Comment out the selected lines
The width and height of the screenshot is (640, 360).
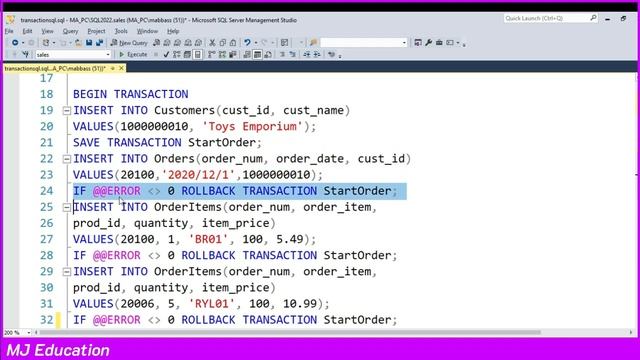click(282, 54)
